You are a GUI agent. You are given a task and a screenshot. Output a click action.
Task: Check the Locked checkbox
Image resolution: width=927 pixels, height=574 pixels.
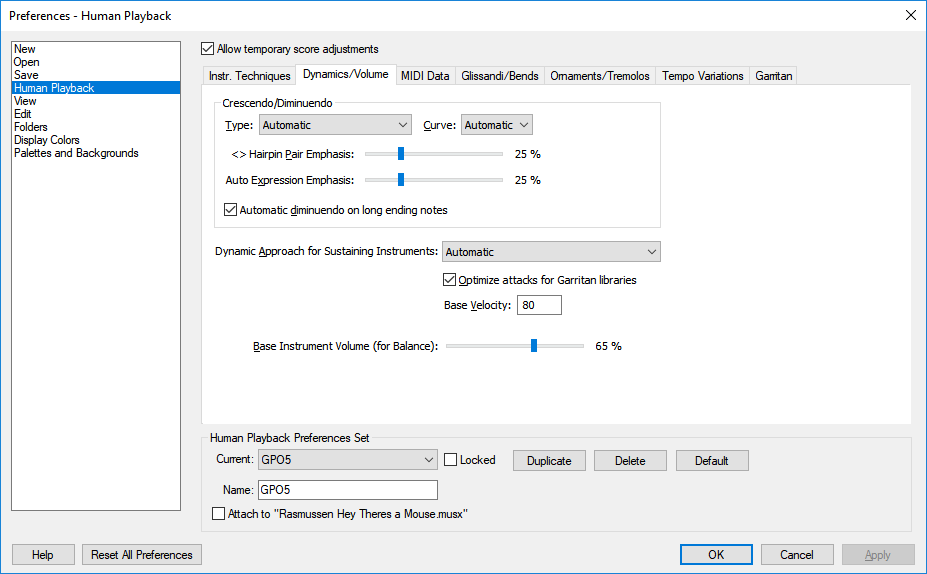click(x=451, y=460)
